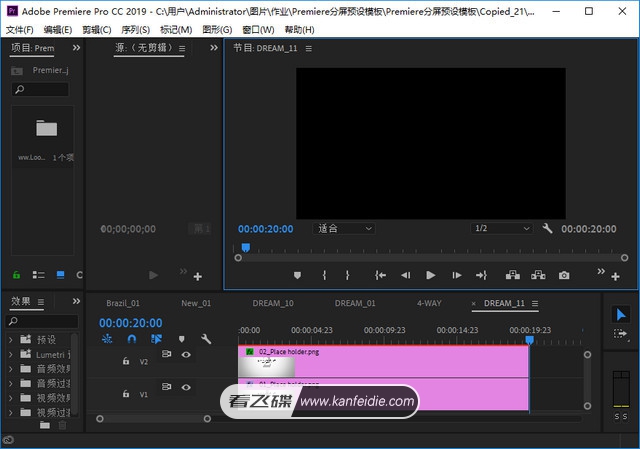Show more Program monitor transport buttons
The image size is (640, 449).
[601, 271]
